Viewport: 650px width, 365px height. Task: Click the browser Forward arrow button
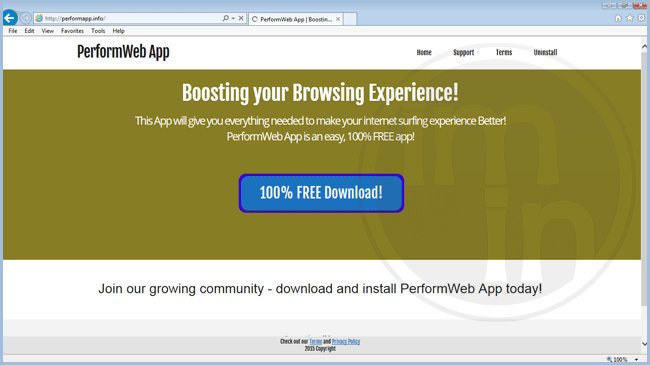(x=25, y=18)
